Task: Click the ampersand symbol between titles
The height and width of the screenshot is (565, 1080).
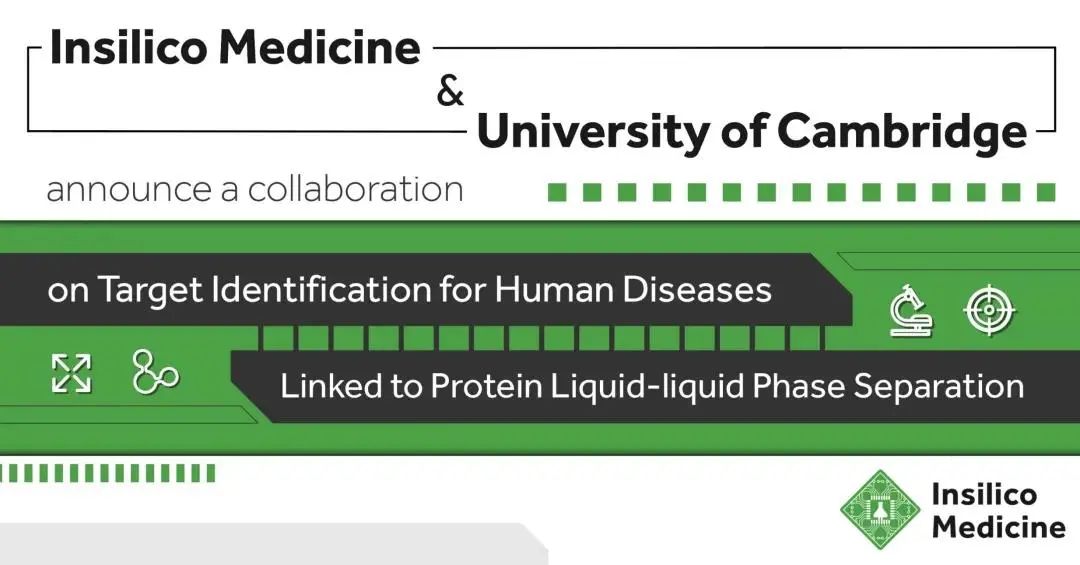Action: 451,92
